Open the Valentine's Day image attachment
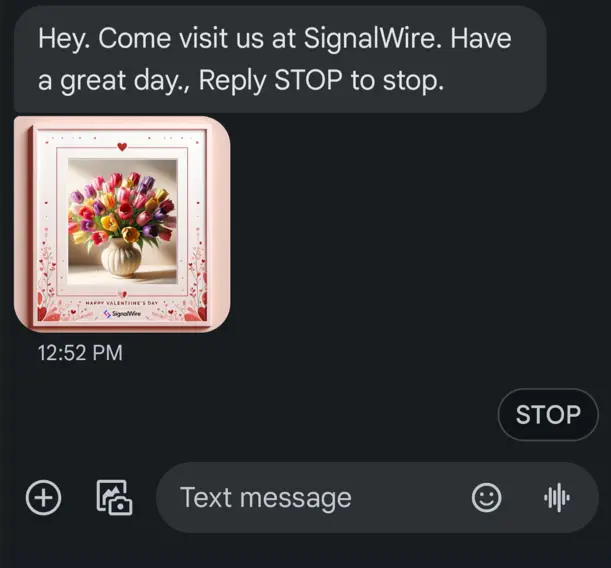 pyautogui.click(x=122, y=224)
